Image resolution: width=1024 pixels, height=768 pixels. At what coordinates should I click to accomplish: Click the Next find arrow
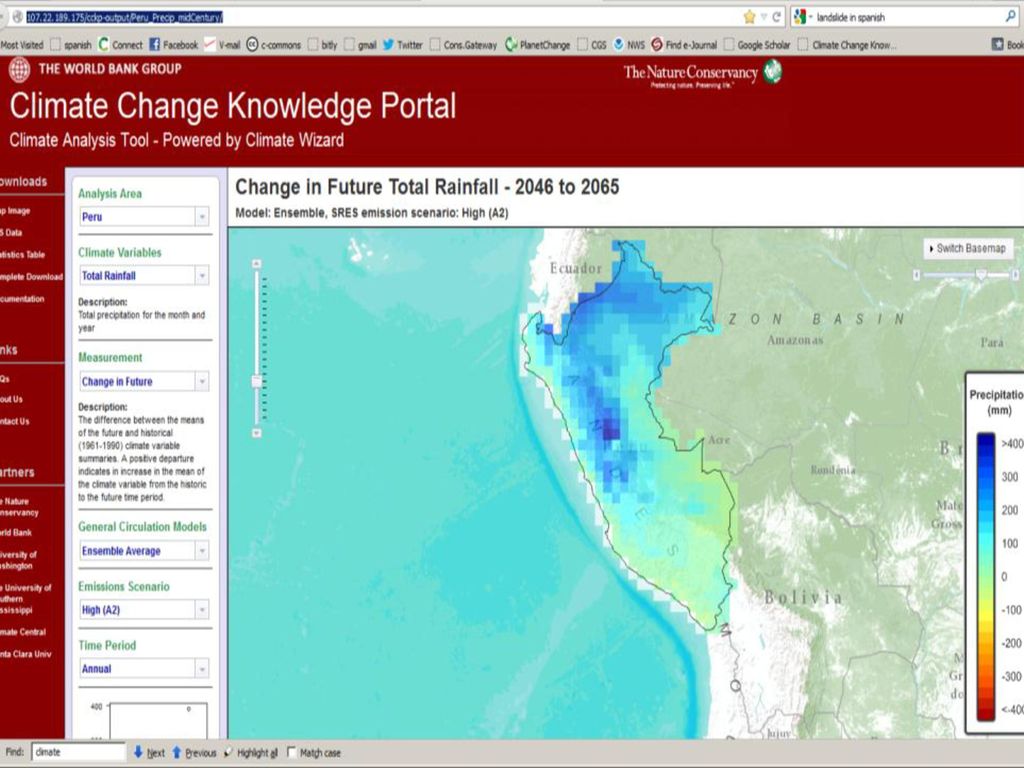[x=149, y=752]
